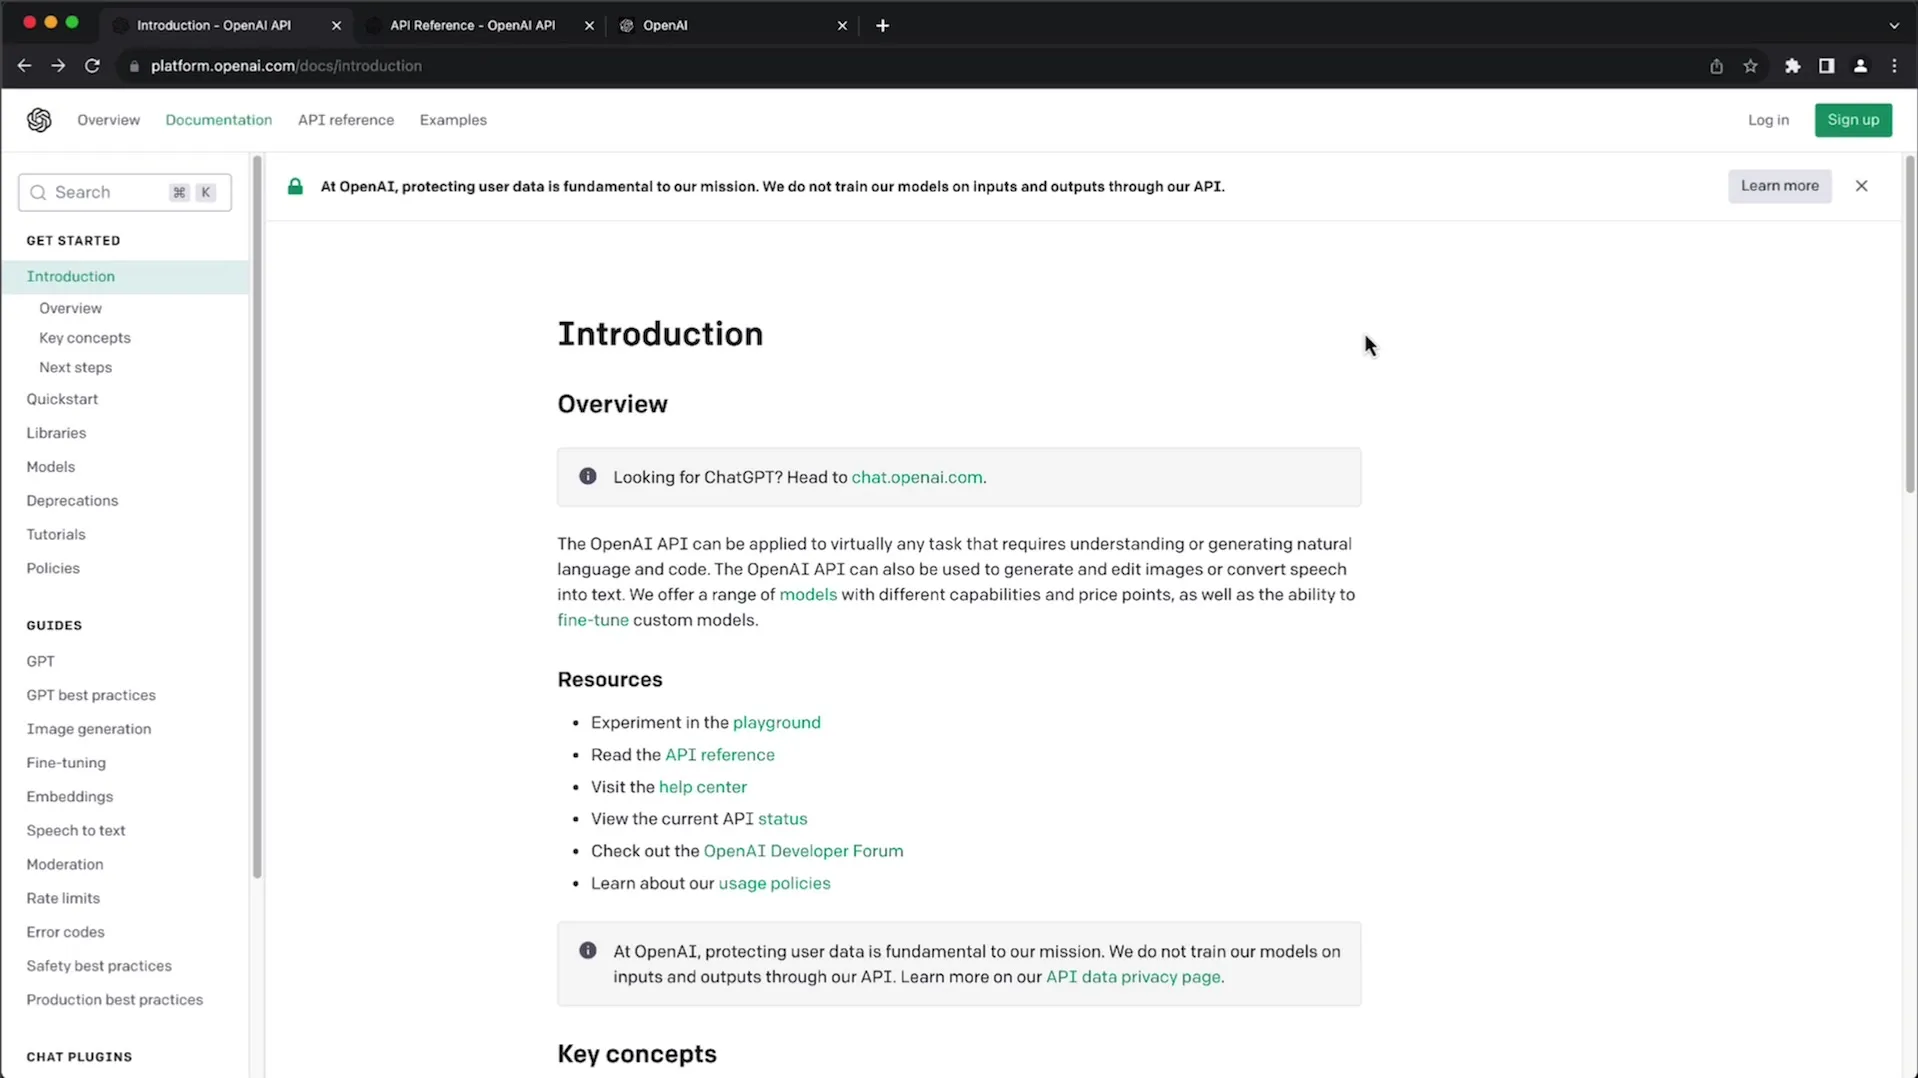Viewport: 1918px width, 1078px height.
Task: Click the search magnifier icon
Action: 38,192
